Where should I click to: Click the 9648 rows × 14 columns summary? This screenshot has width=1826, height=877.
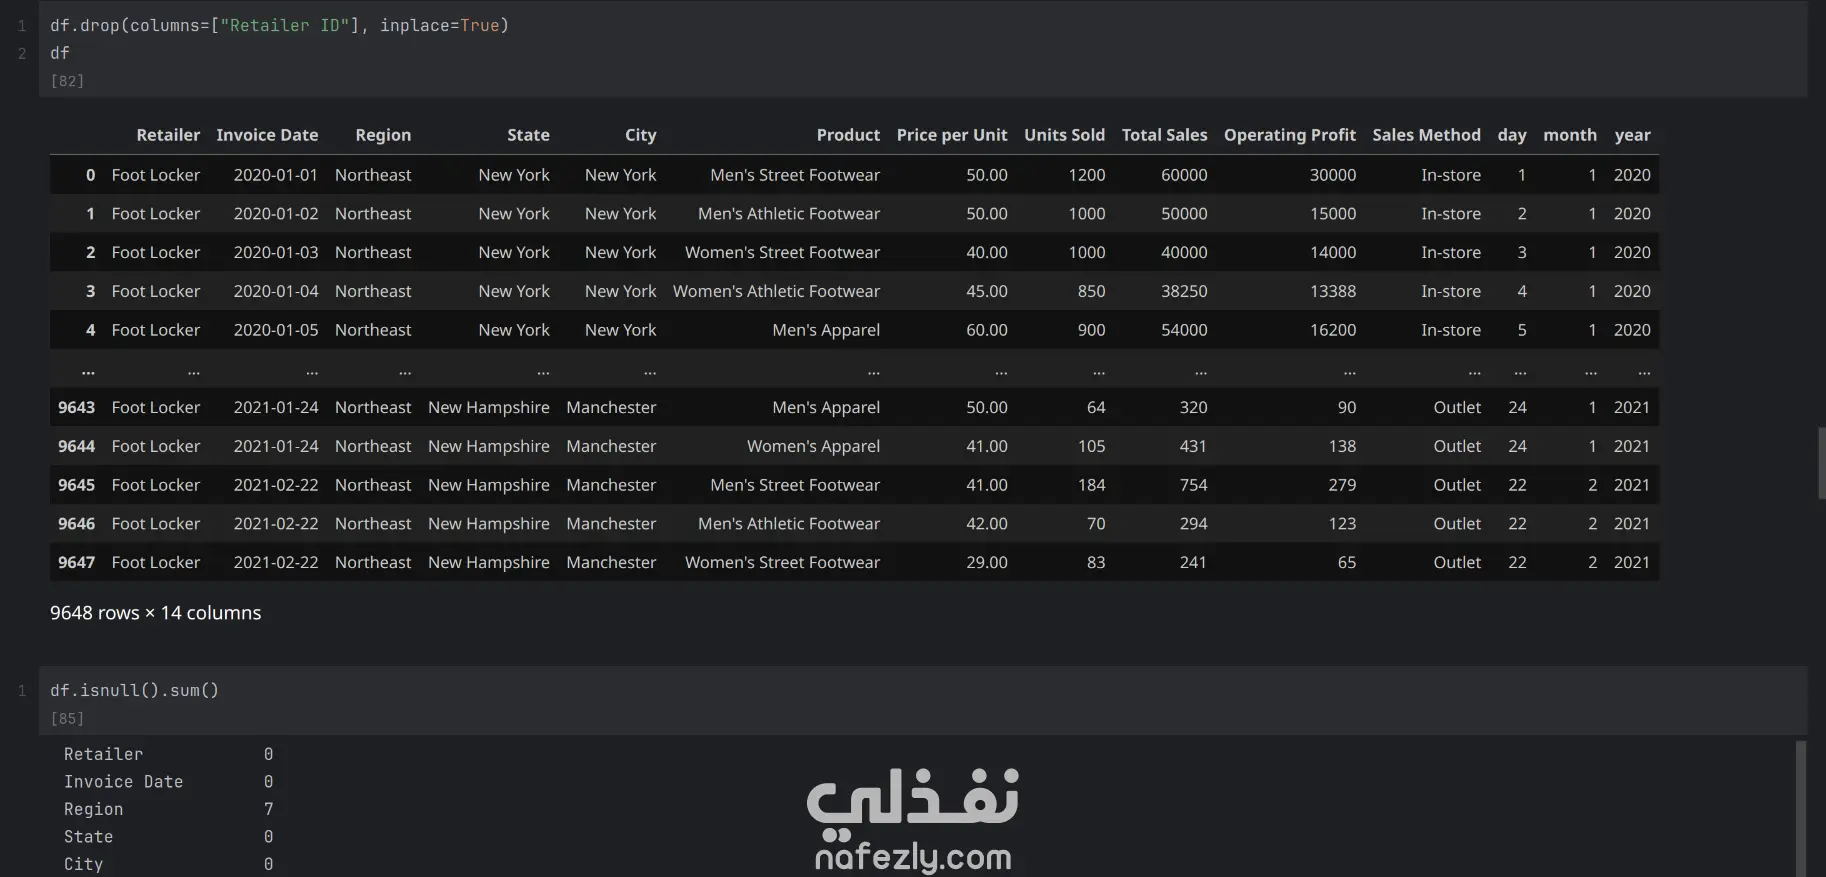tap(155, 613)
